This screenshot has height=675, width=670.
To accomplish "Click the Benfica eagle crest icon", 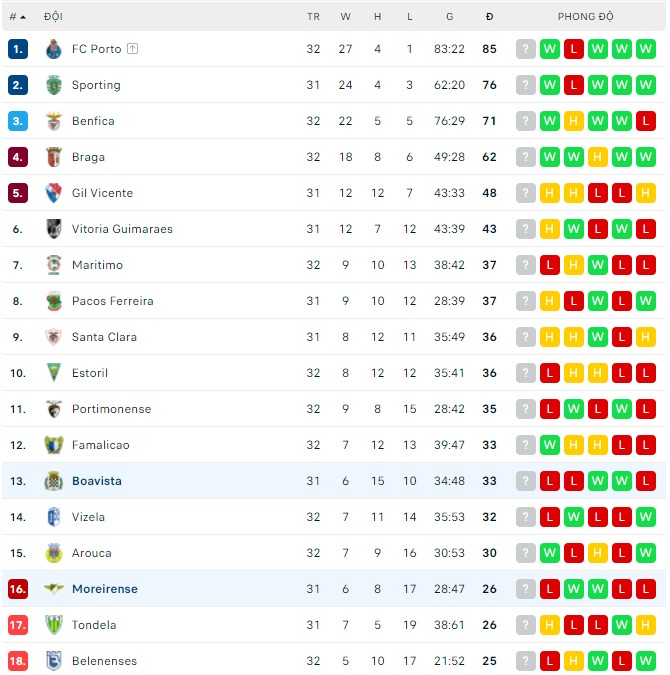I will (x=54, y=121).
